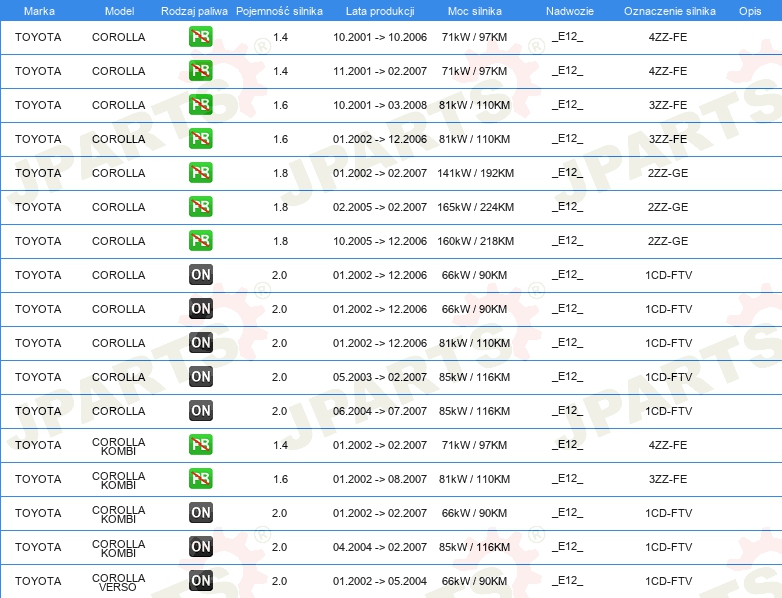Click petrol icon in 10.2001 -> 10.2006 row
The height and width of the screenshot is (598, 782).
[x=200, y=36]
